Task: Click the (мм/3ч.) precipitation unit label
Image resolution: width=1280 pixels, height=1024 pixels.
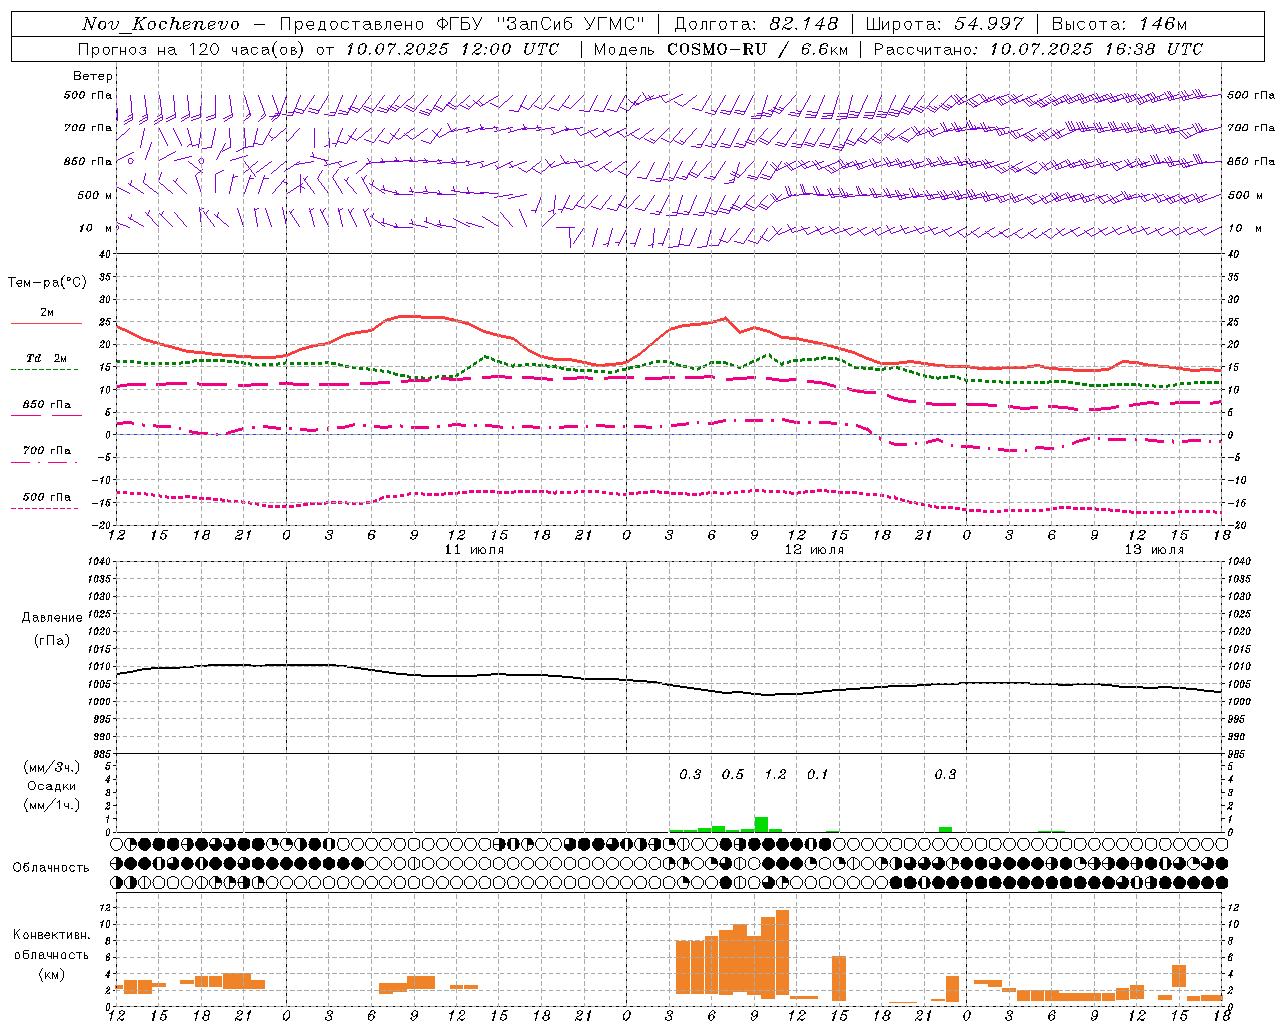Action: pyautogui.click(x=52, y=767)
